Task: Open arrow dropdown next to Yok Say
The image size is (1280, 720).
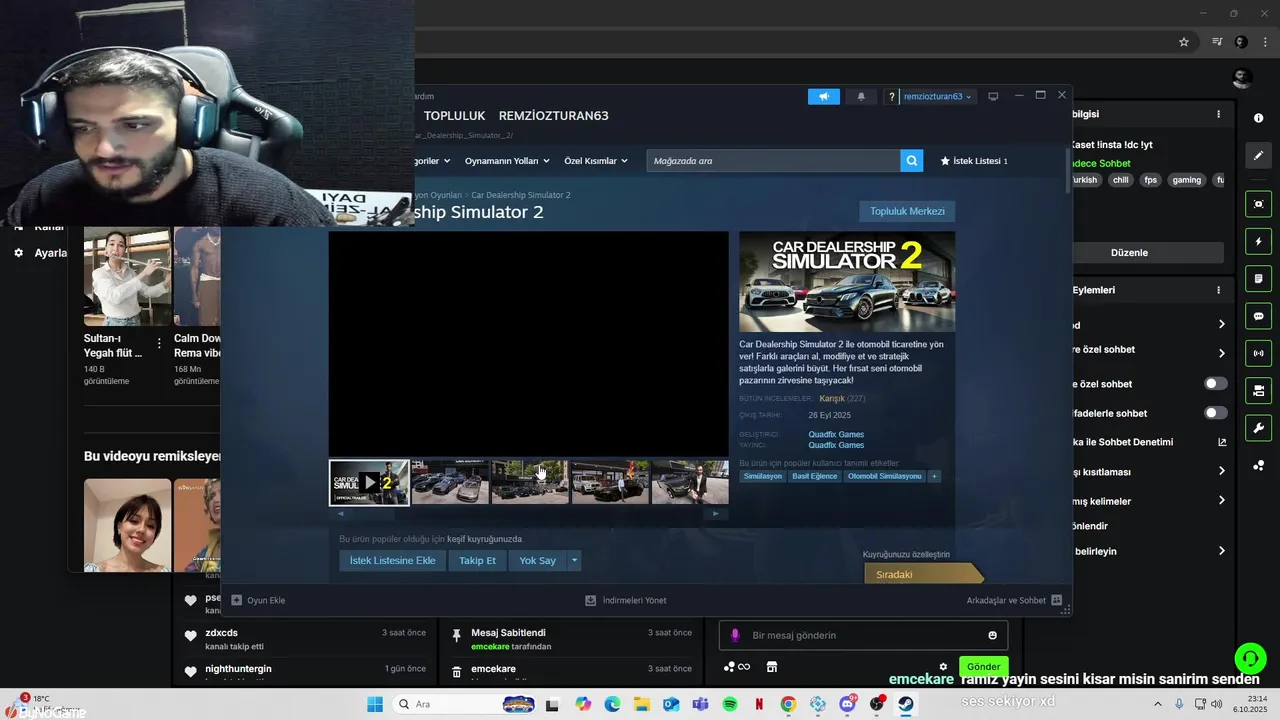Action: [574, 561]
